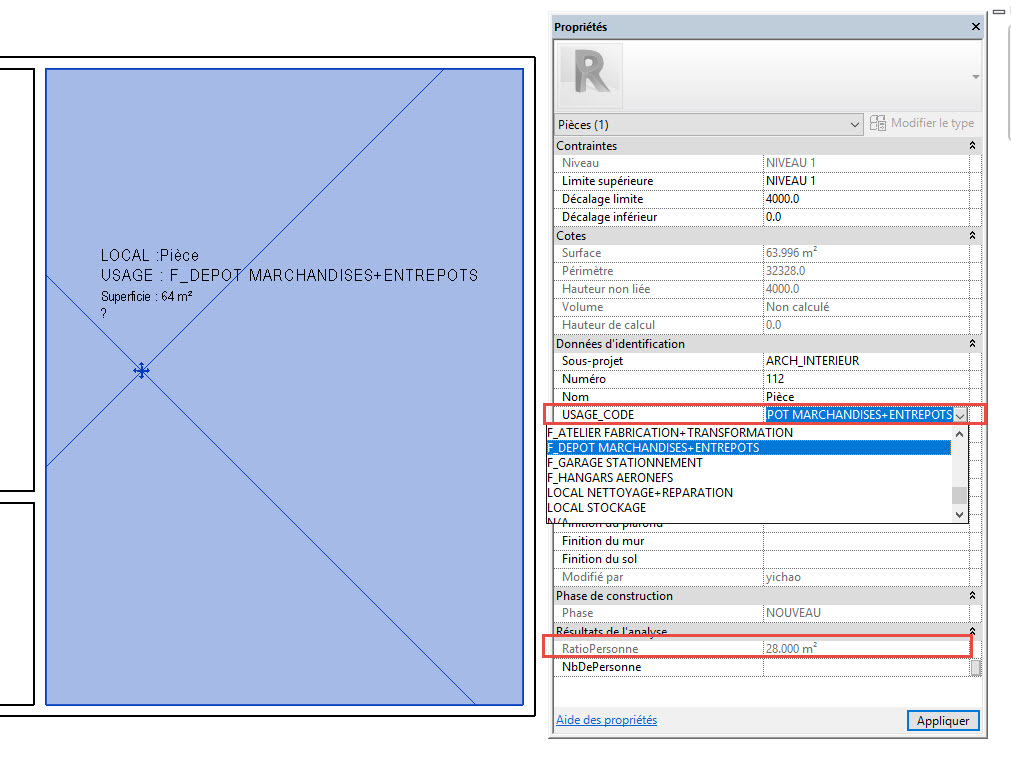
Task: Edit the Décalage limite value 4000.0
Action: point(866,199)
